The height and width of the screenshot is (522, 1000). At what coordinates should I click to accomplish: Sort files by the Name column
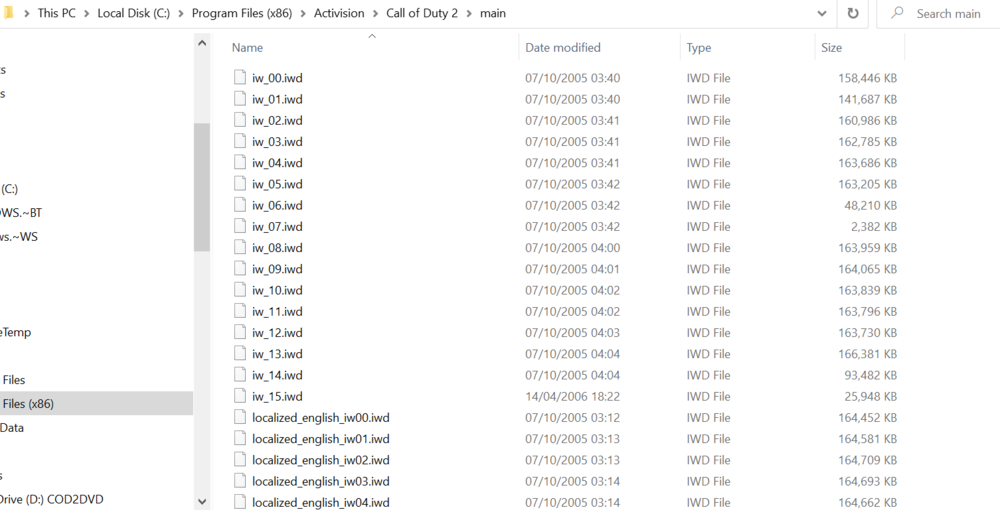coord(248,48)
